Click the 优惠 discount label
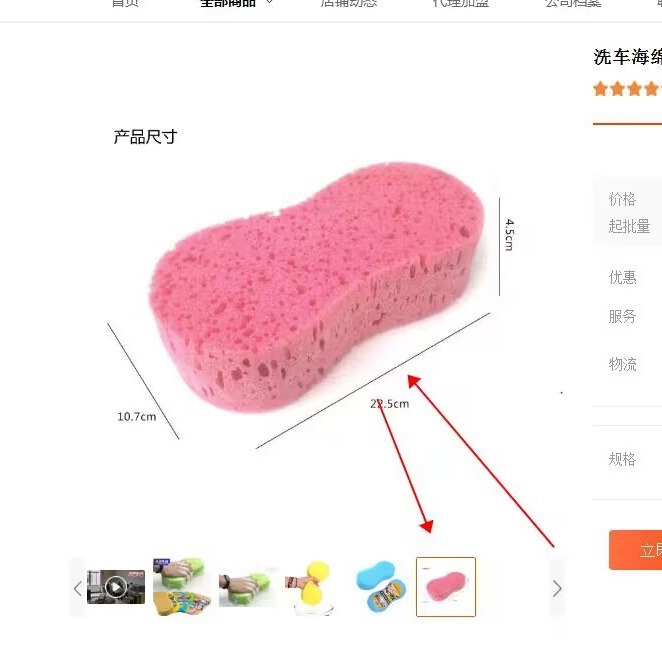The width and height of the screenshot is (662, 662). click(622, 277)
